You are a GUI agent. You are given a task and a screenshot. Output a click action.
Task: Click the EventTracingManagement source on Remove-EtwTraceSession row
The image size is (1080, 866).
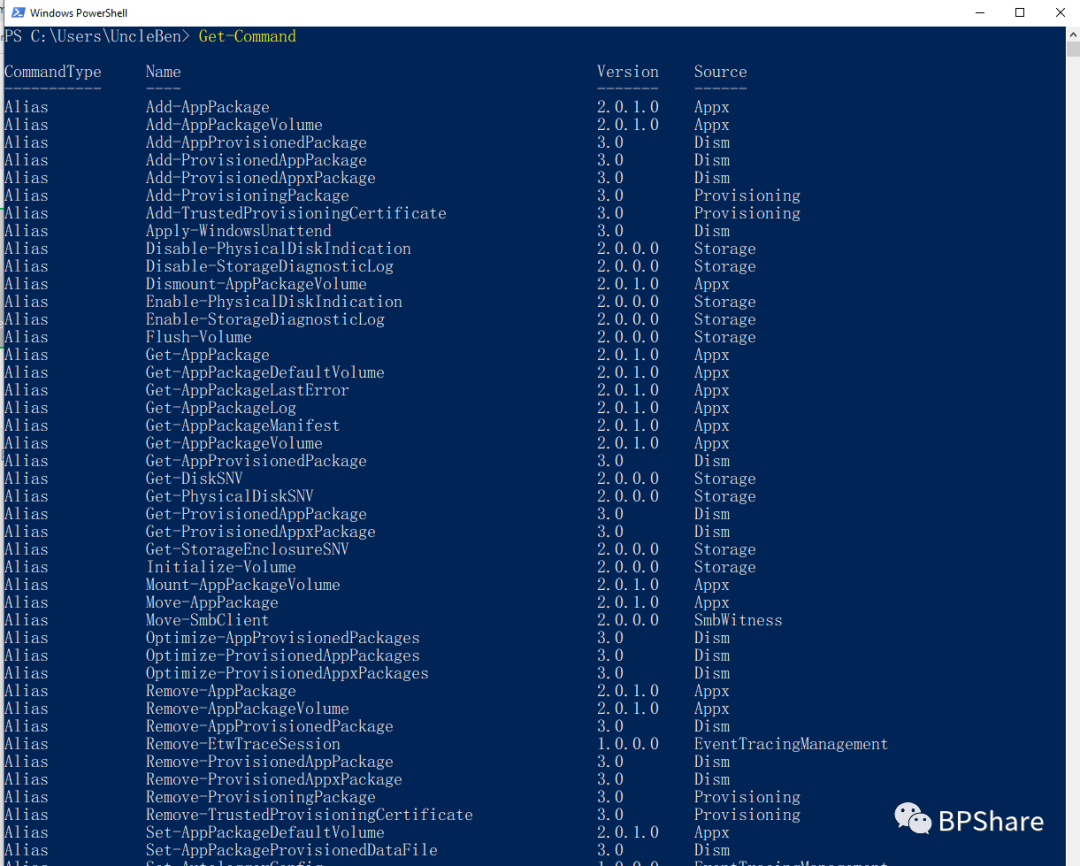(791, 744)
